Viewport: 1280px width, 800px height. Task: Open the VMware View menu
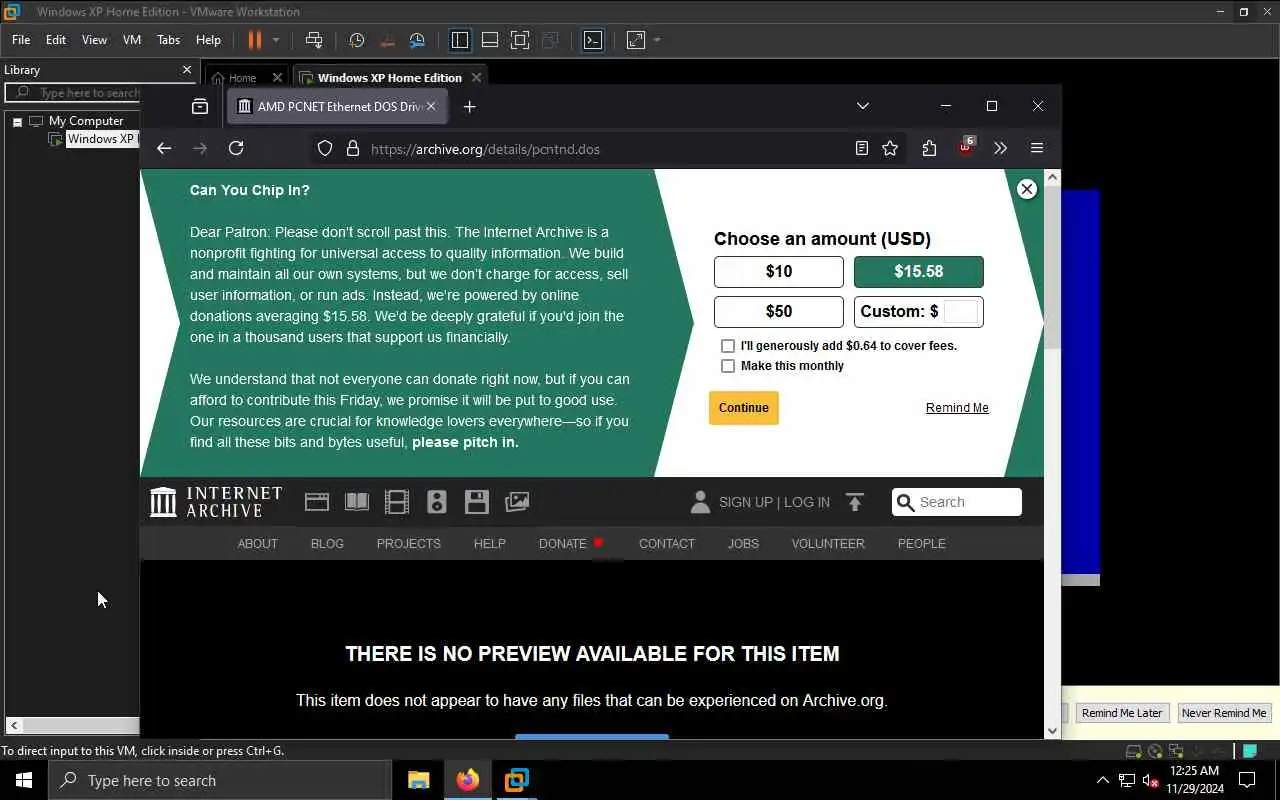(x=94, y=40)
